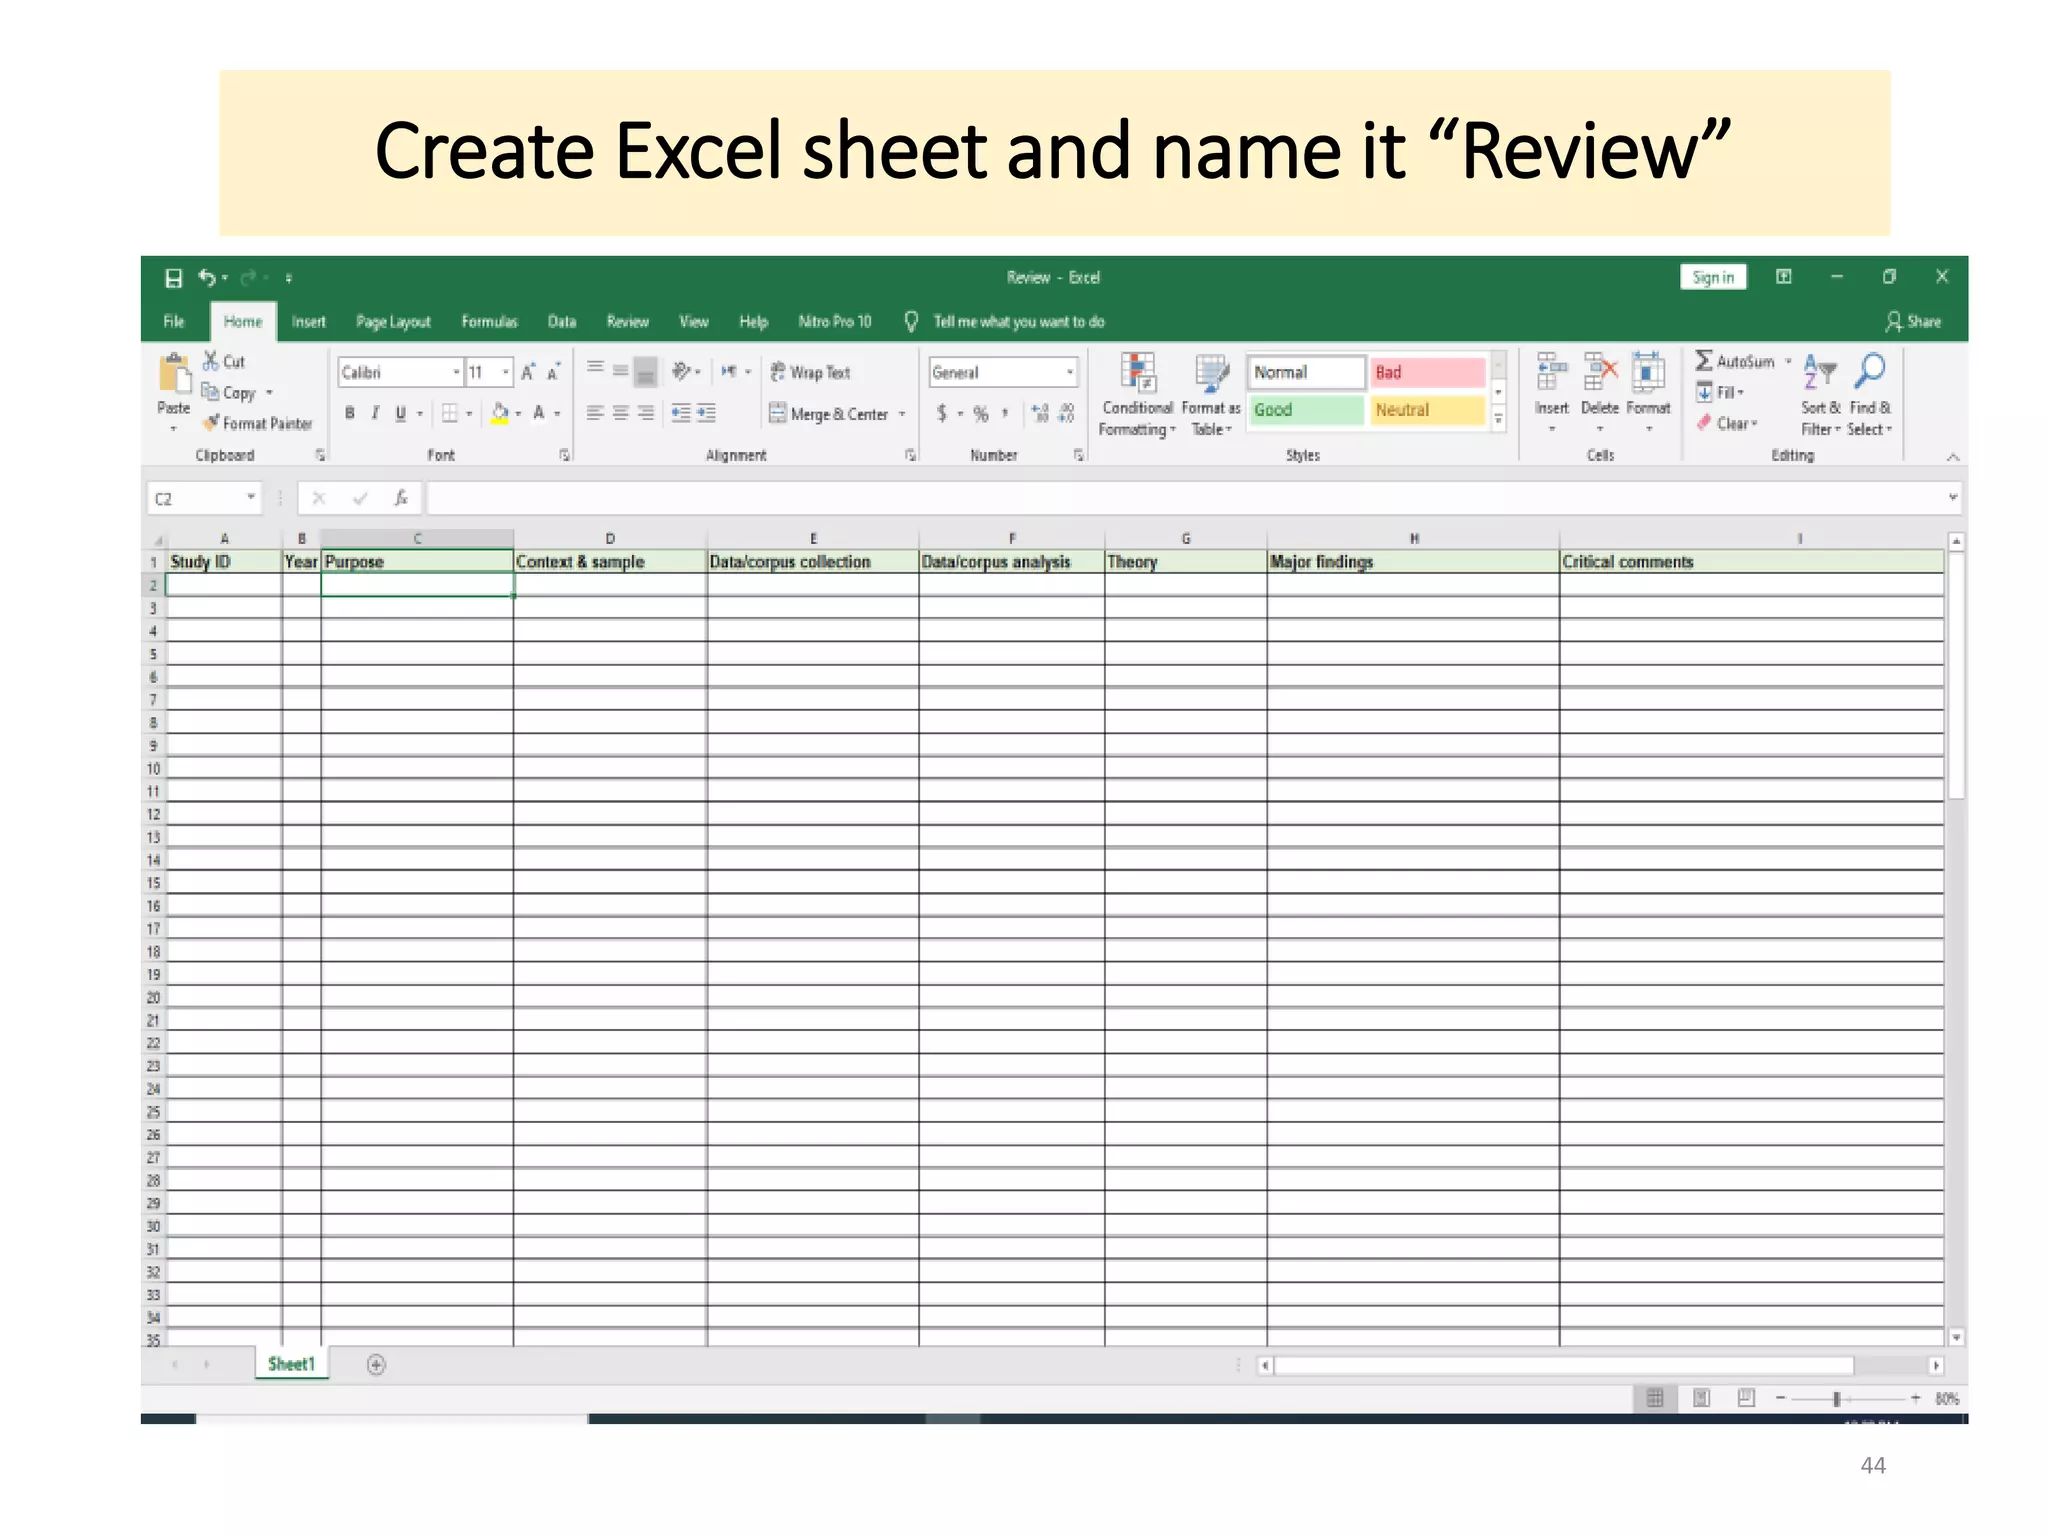Apply the Neutral cell style
2048x1536 pixels.
tap(1427, 410)
